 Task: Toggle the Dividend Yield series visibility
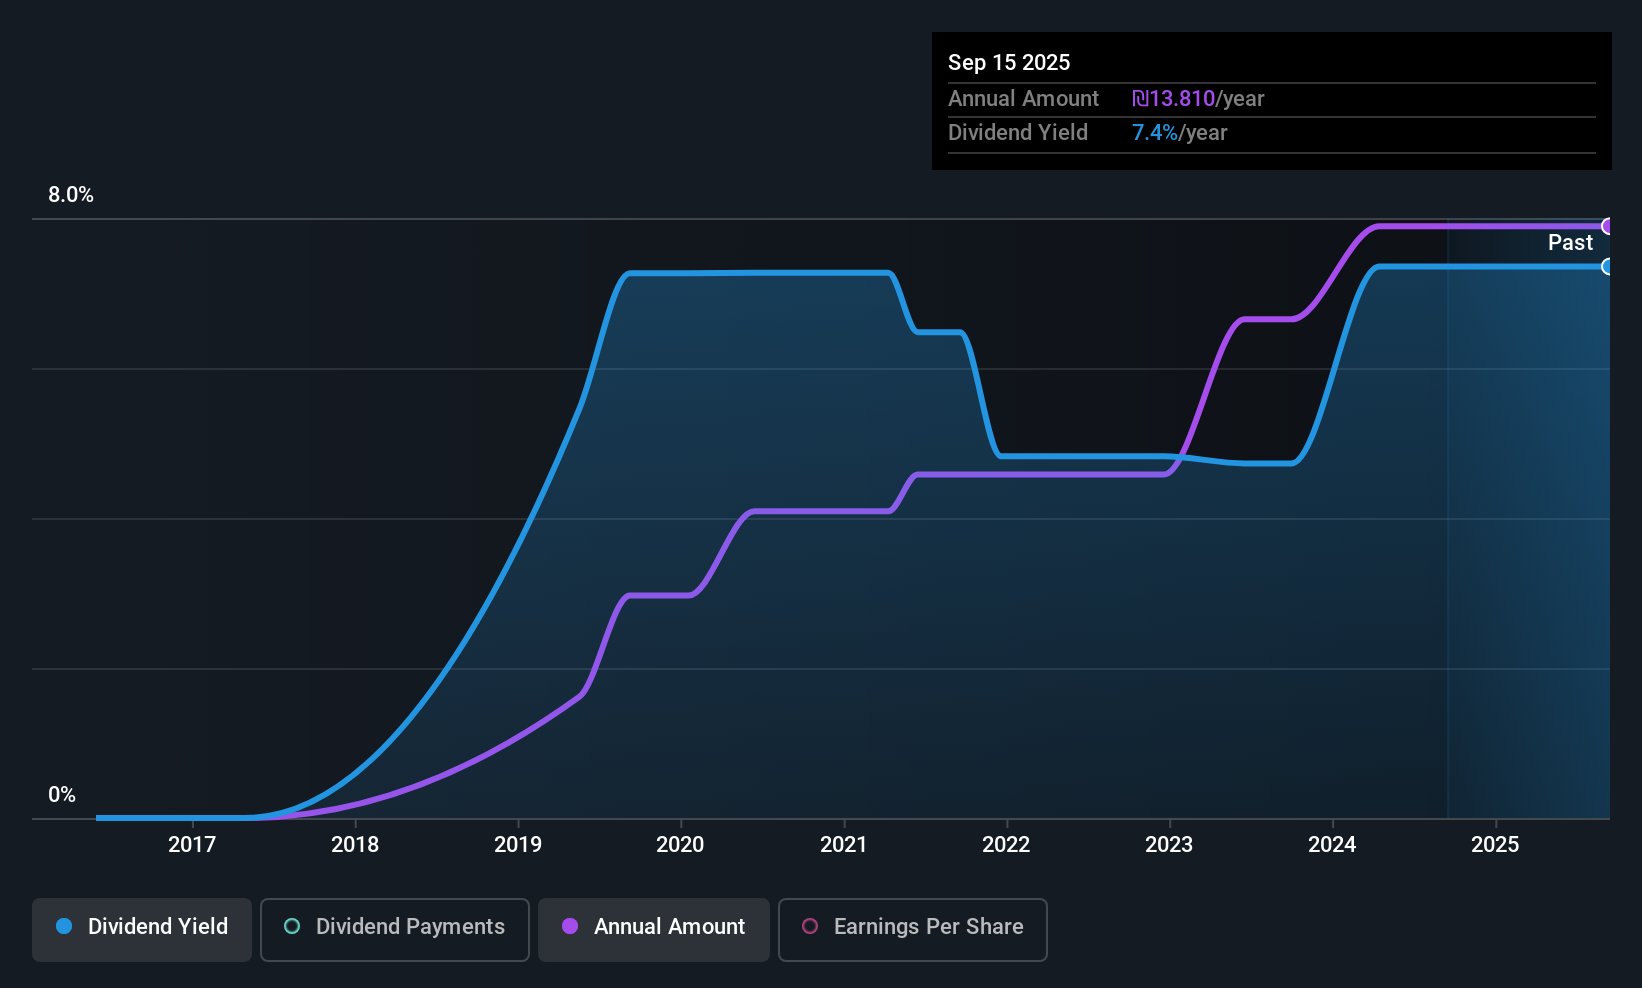[141, 929]
